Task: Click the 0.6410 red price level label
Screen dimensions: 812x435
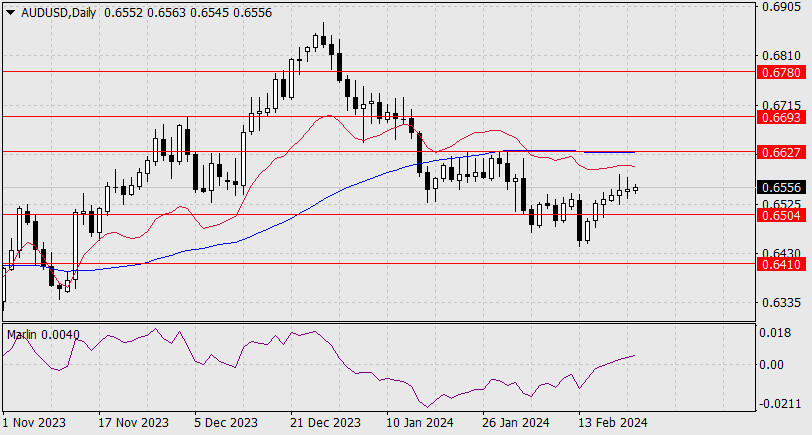Action: click(781, 265)
